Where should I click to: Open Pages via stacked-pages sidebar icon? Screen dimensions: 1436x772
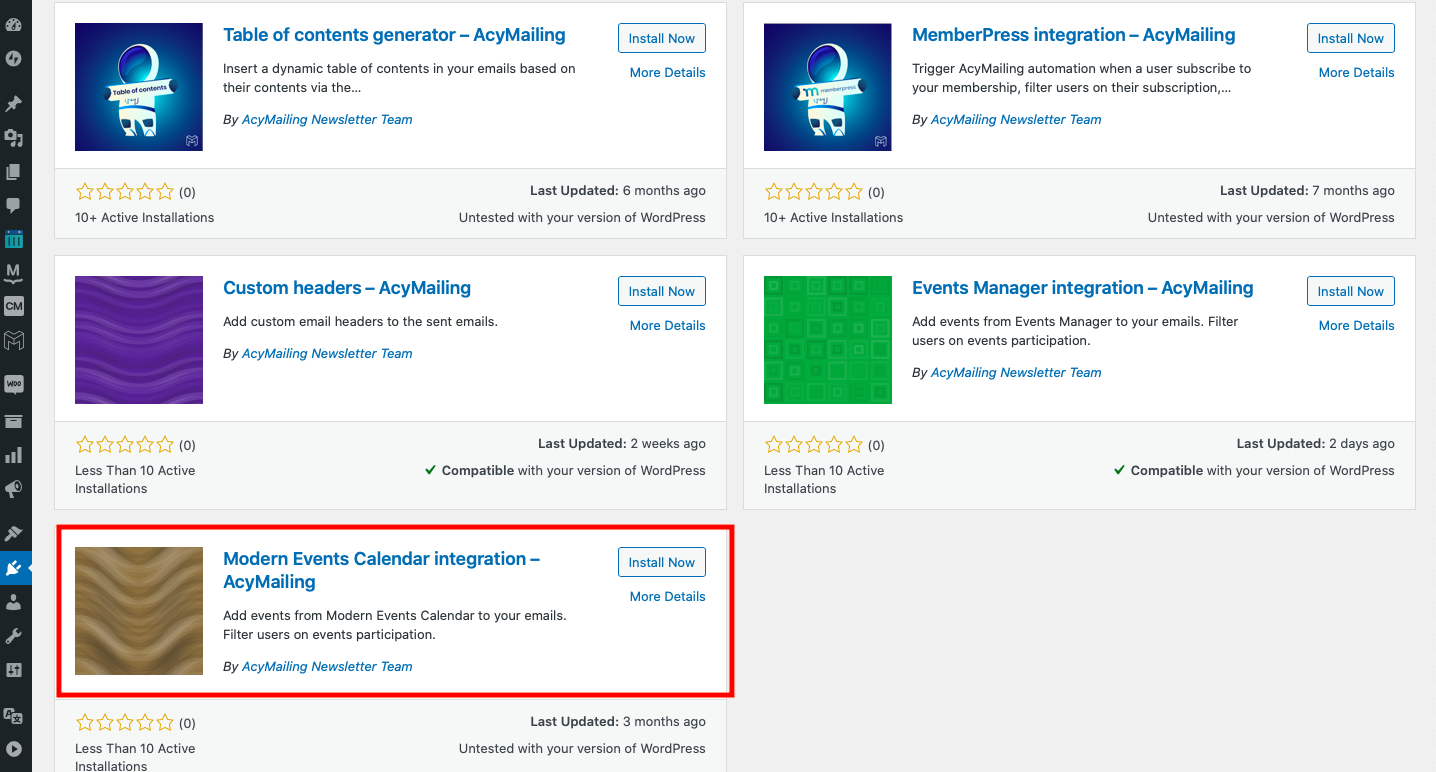(14, 172)
